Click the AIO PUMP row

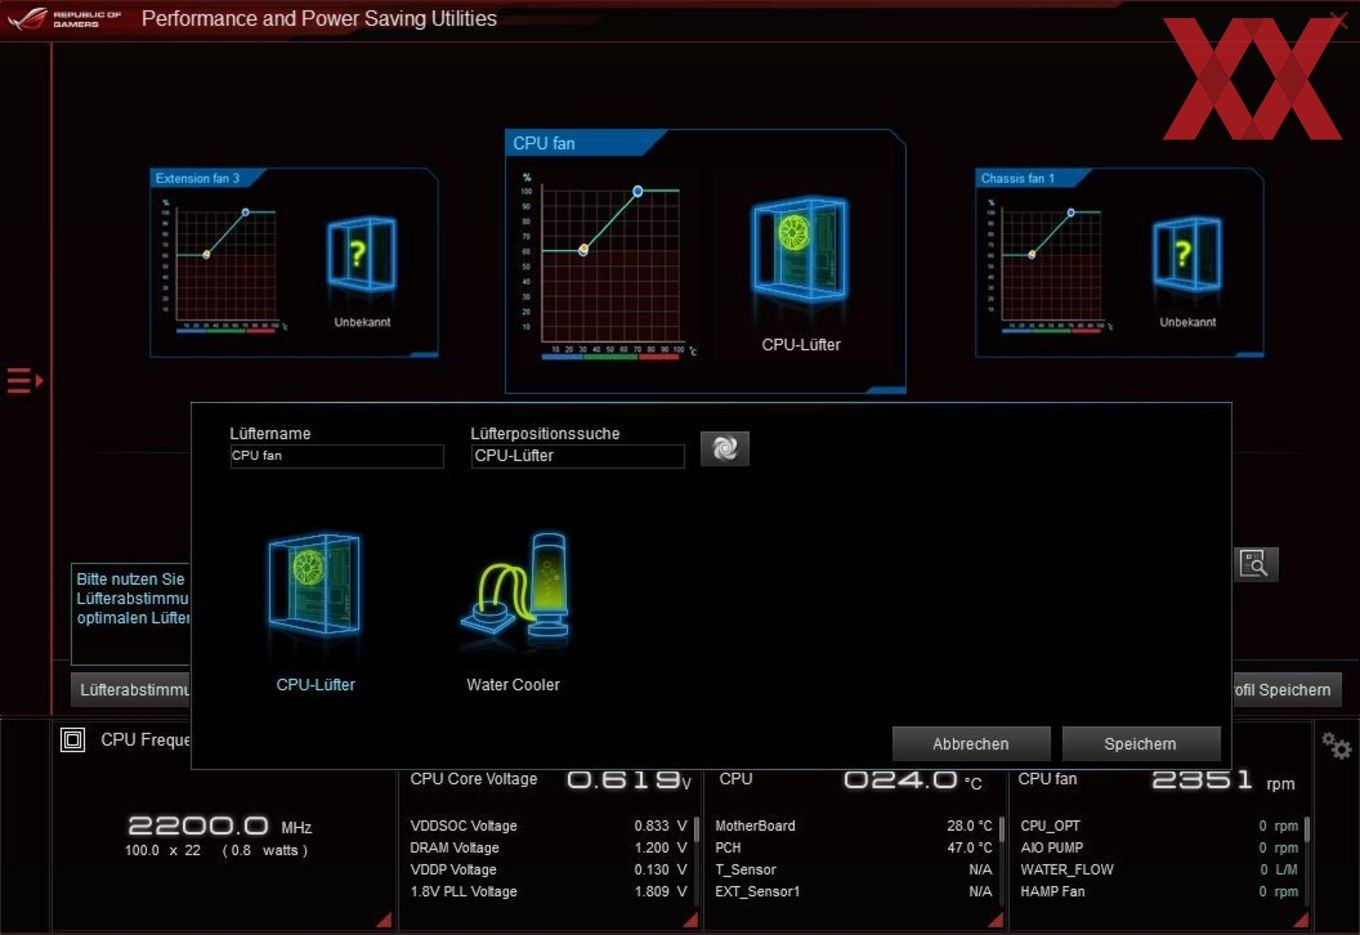(x=1159, y=848)
